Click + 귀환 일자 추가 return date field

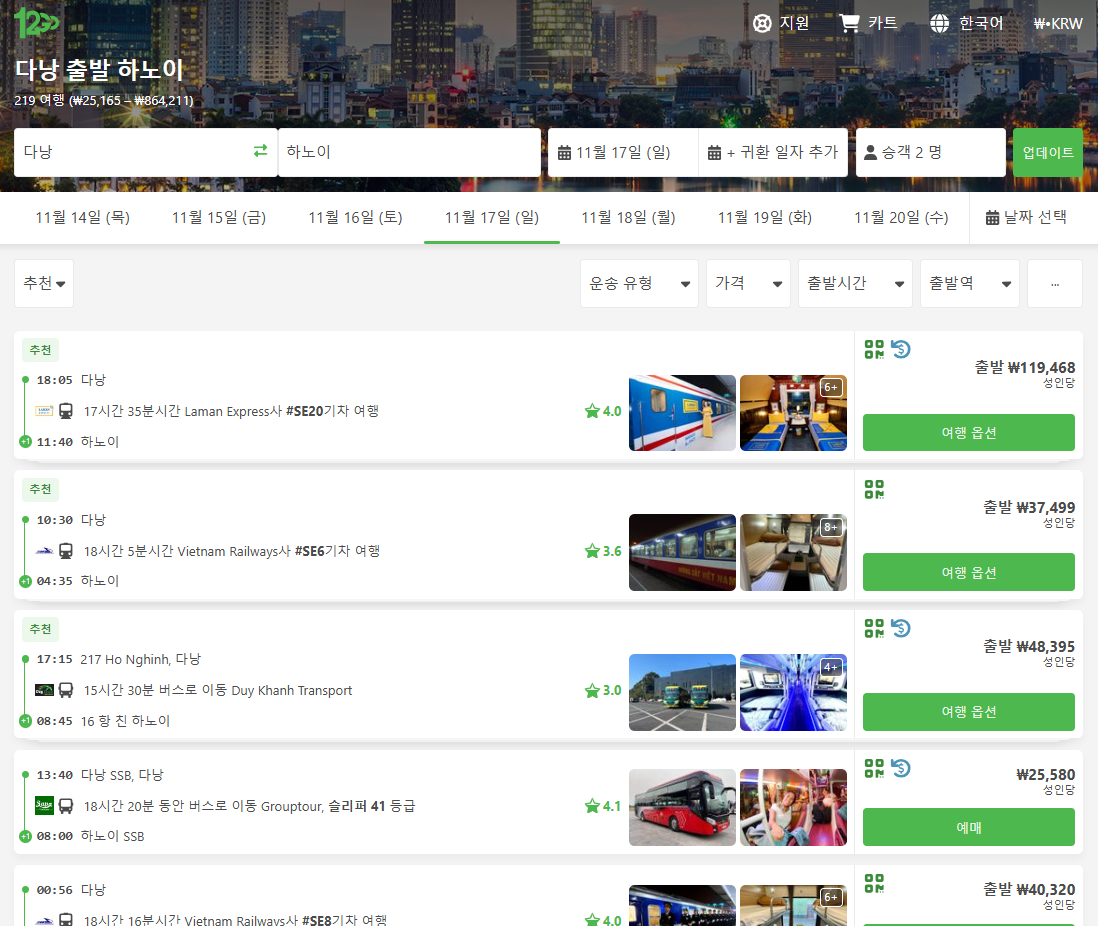[x=773, y=152]
